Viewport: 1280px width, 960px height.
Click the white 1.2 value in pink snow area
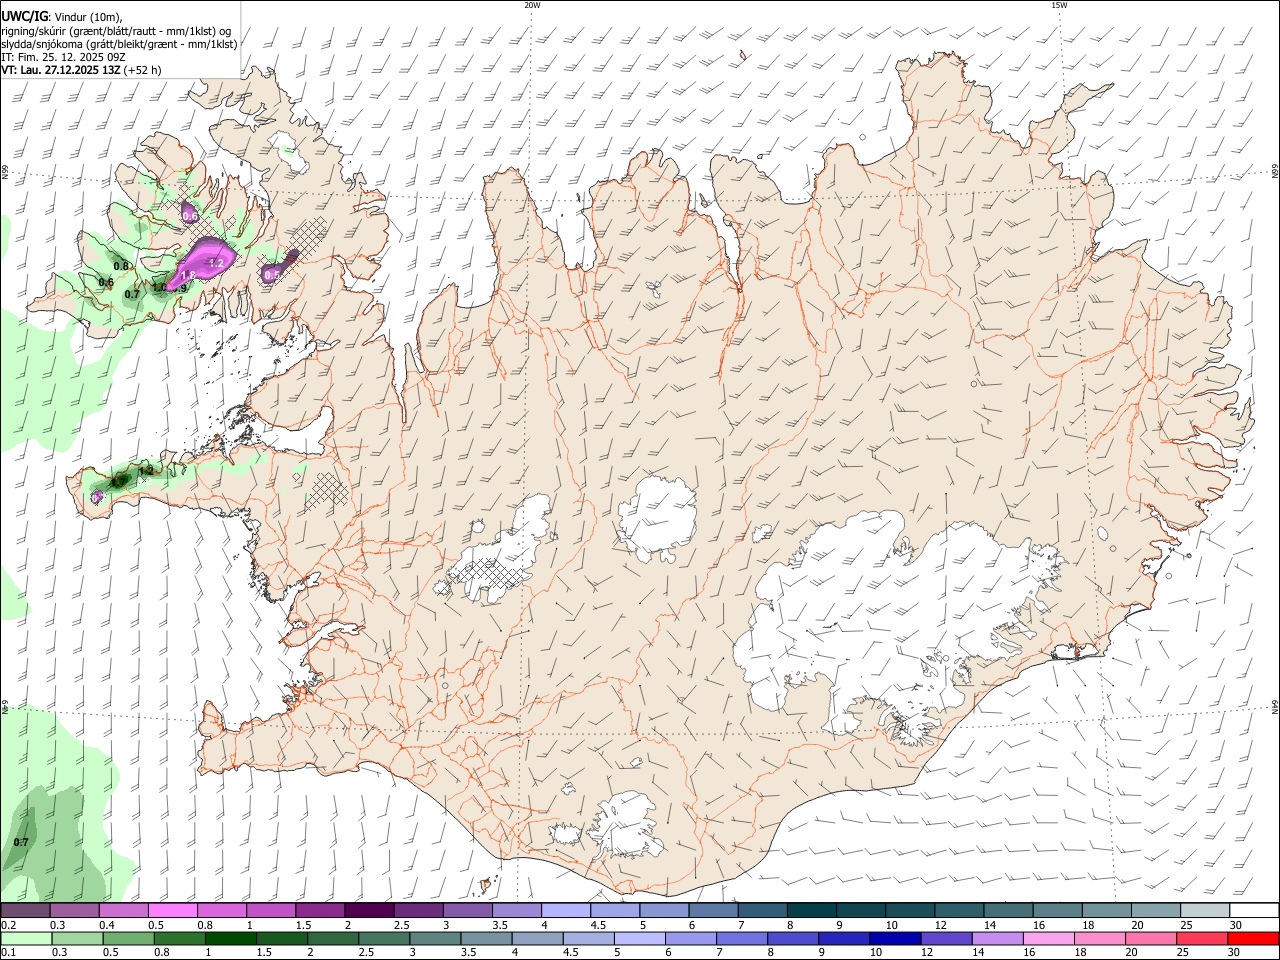coord(216,263)
